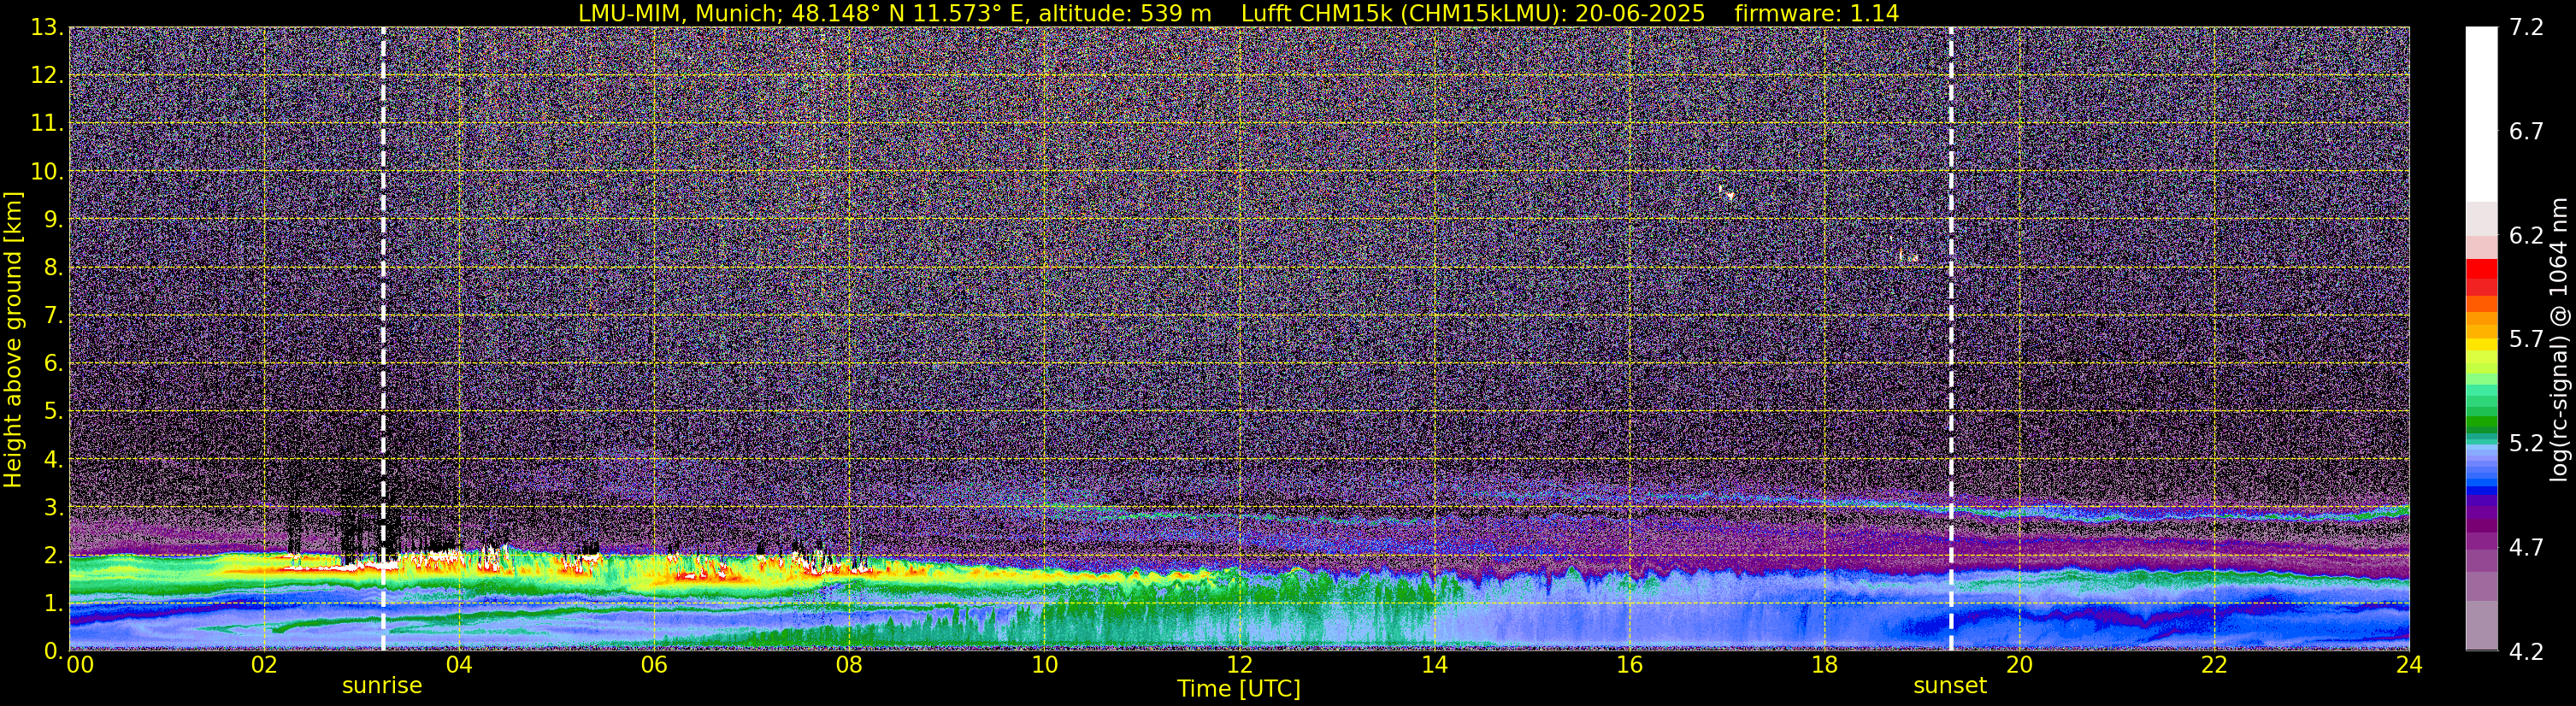Click the date "20-06-2025" in the title

pyautogui.click(x=1640, y=13)
